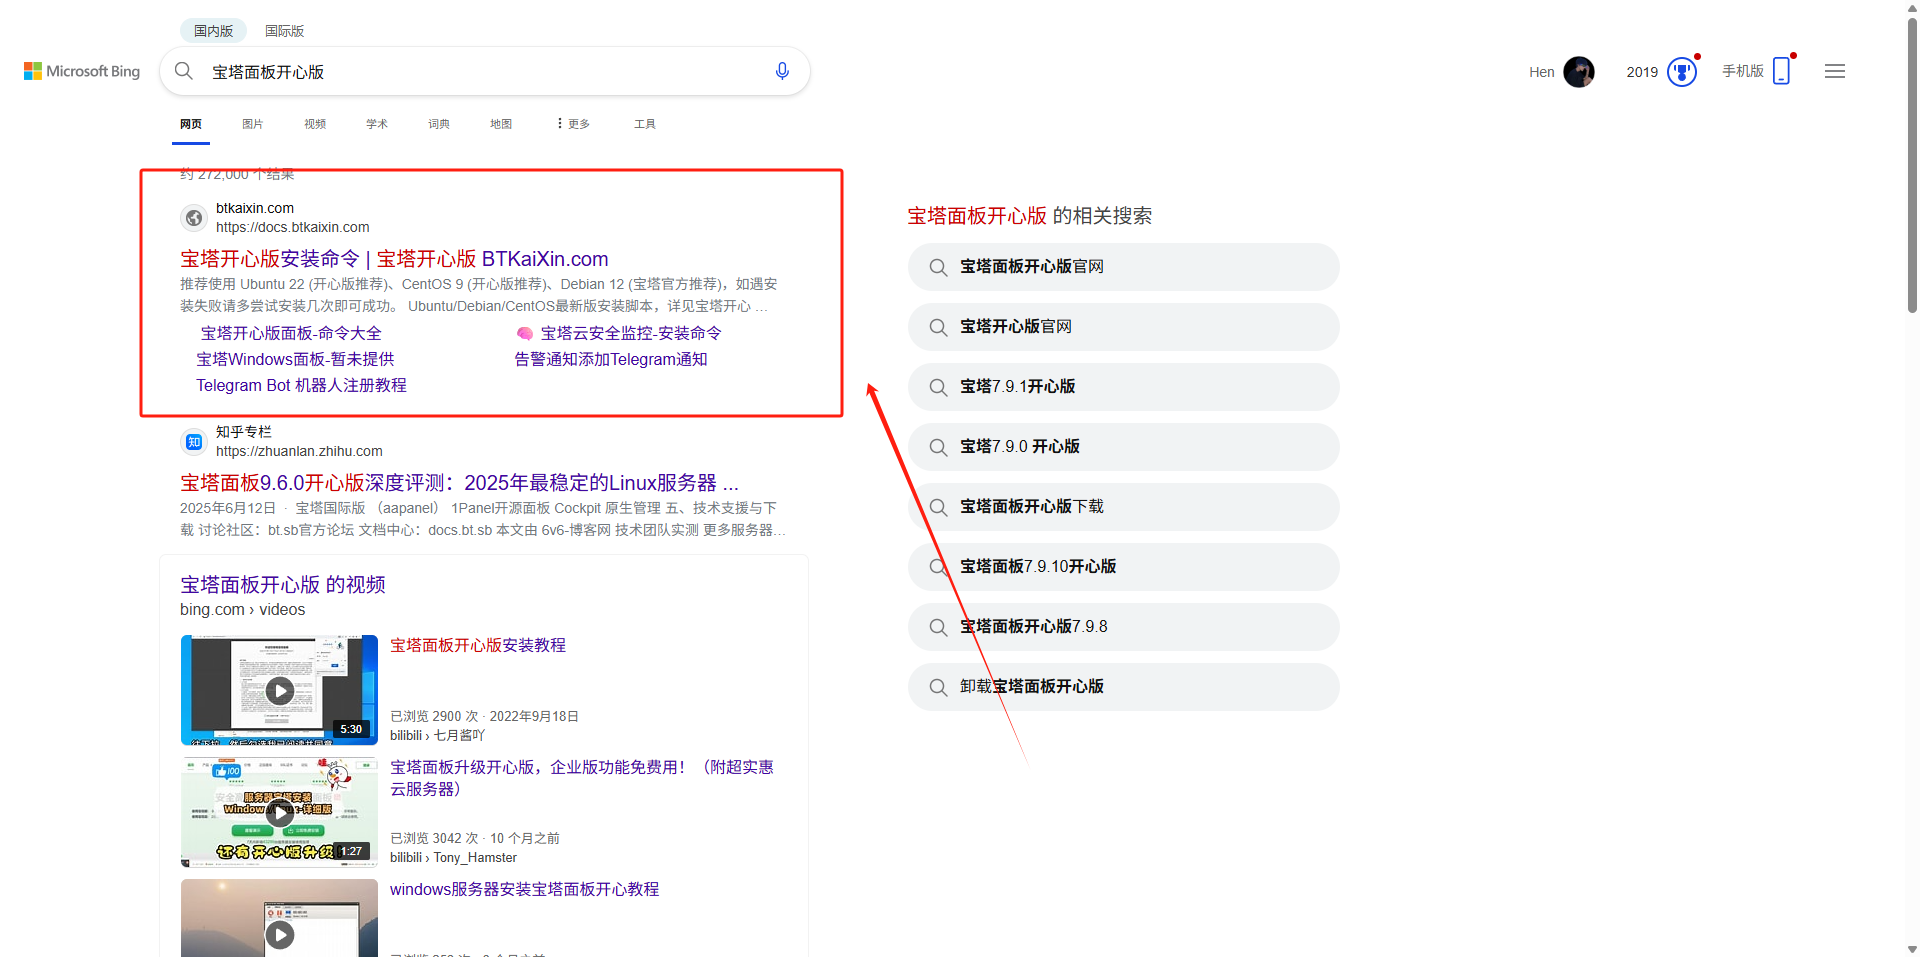The width and height of the screenshot is (1920, 957).
Task: Select the 图片 results tab
Action: pyautogui.click(x=253, y=124)
